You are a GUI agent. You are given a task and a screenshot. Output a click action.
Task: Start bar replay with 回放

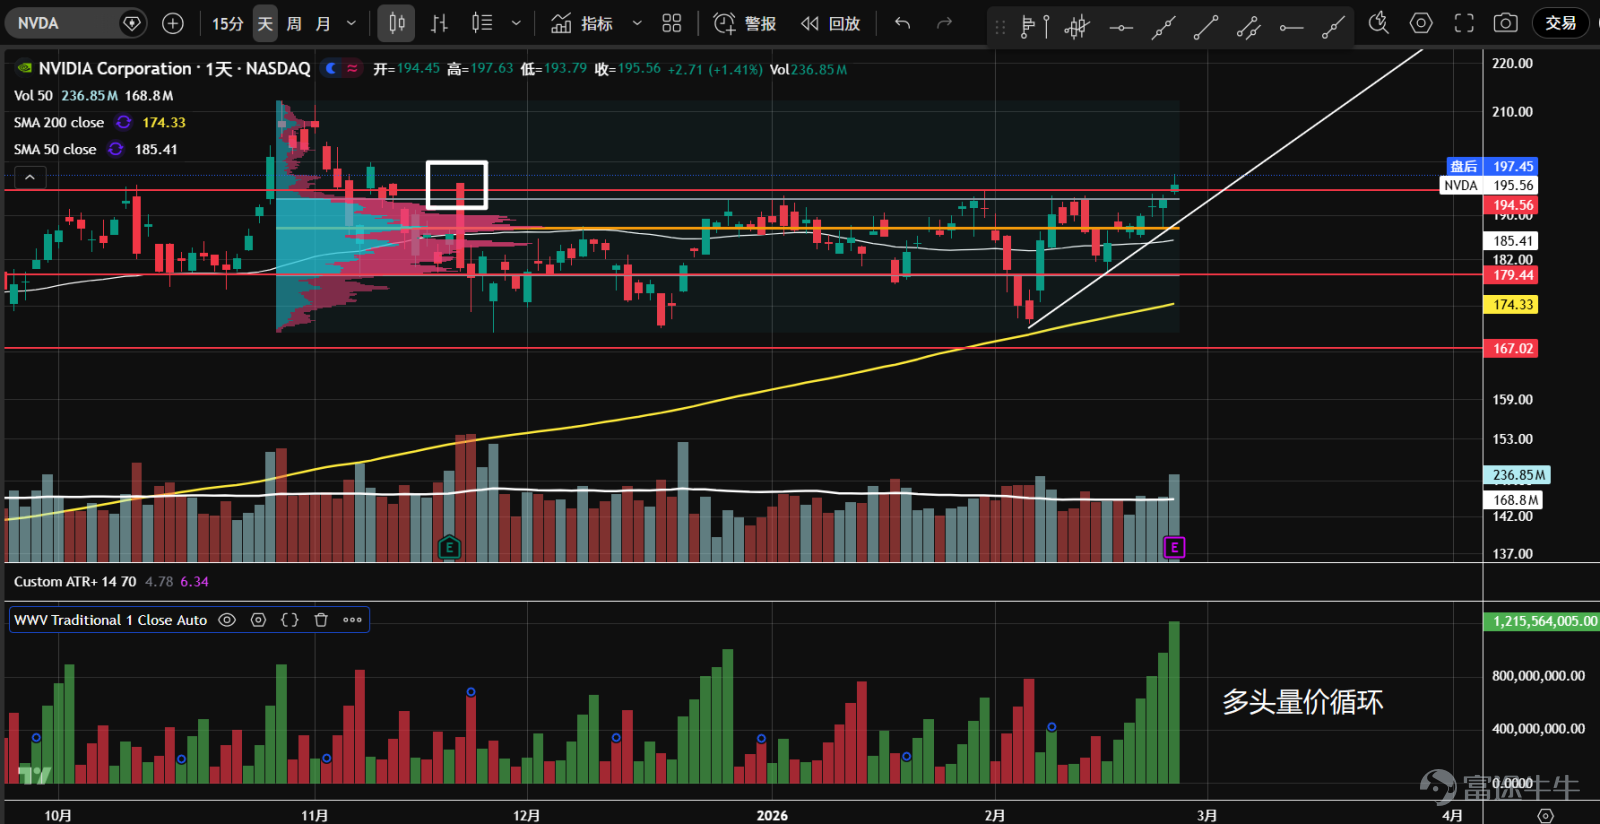830,23
